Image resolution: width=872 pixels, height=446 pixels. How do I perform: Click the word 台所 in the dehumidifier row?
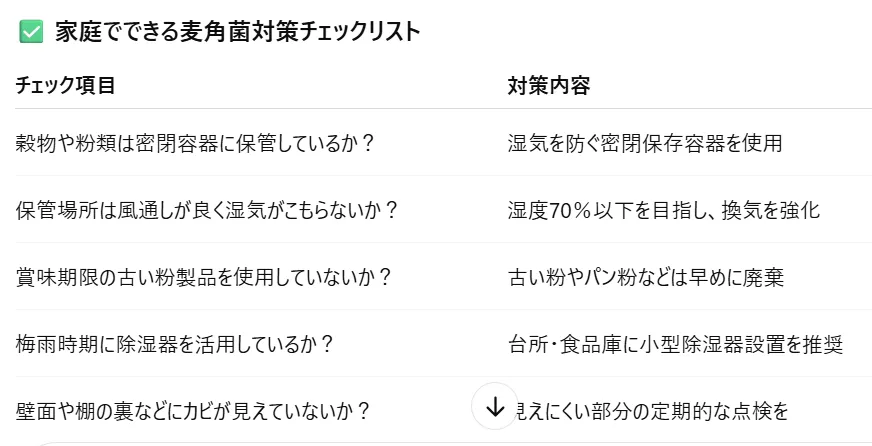coord(528,344)
